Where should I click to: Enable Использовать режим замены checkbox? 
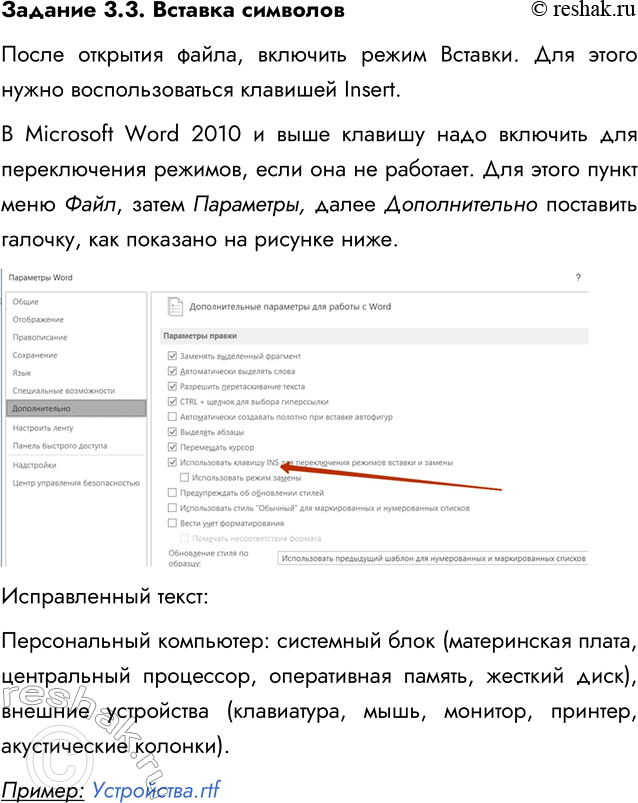184,478
